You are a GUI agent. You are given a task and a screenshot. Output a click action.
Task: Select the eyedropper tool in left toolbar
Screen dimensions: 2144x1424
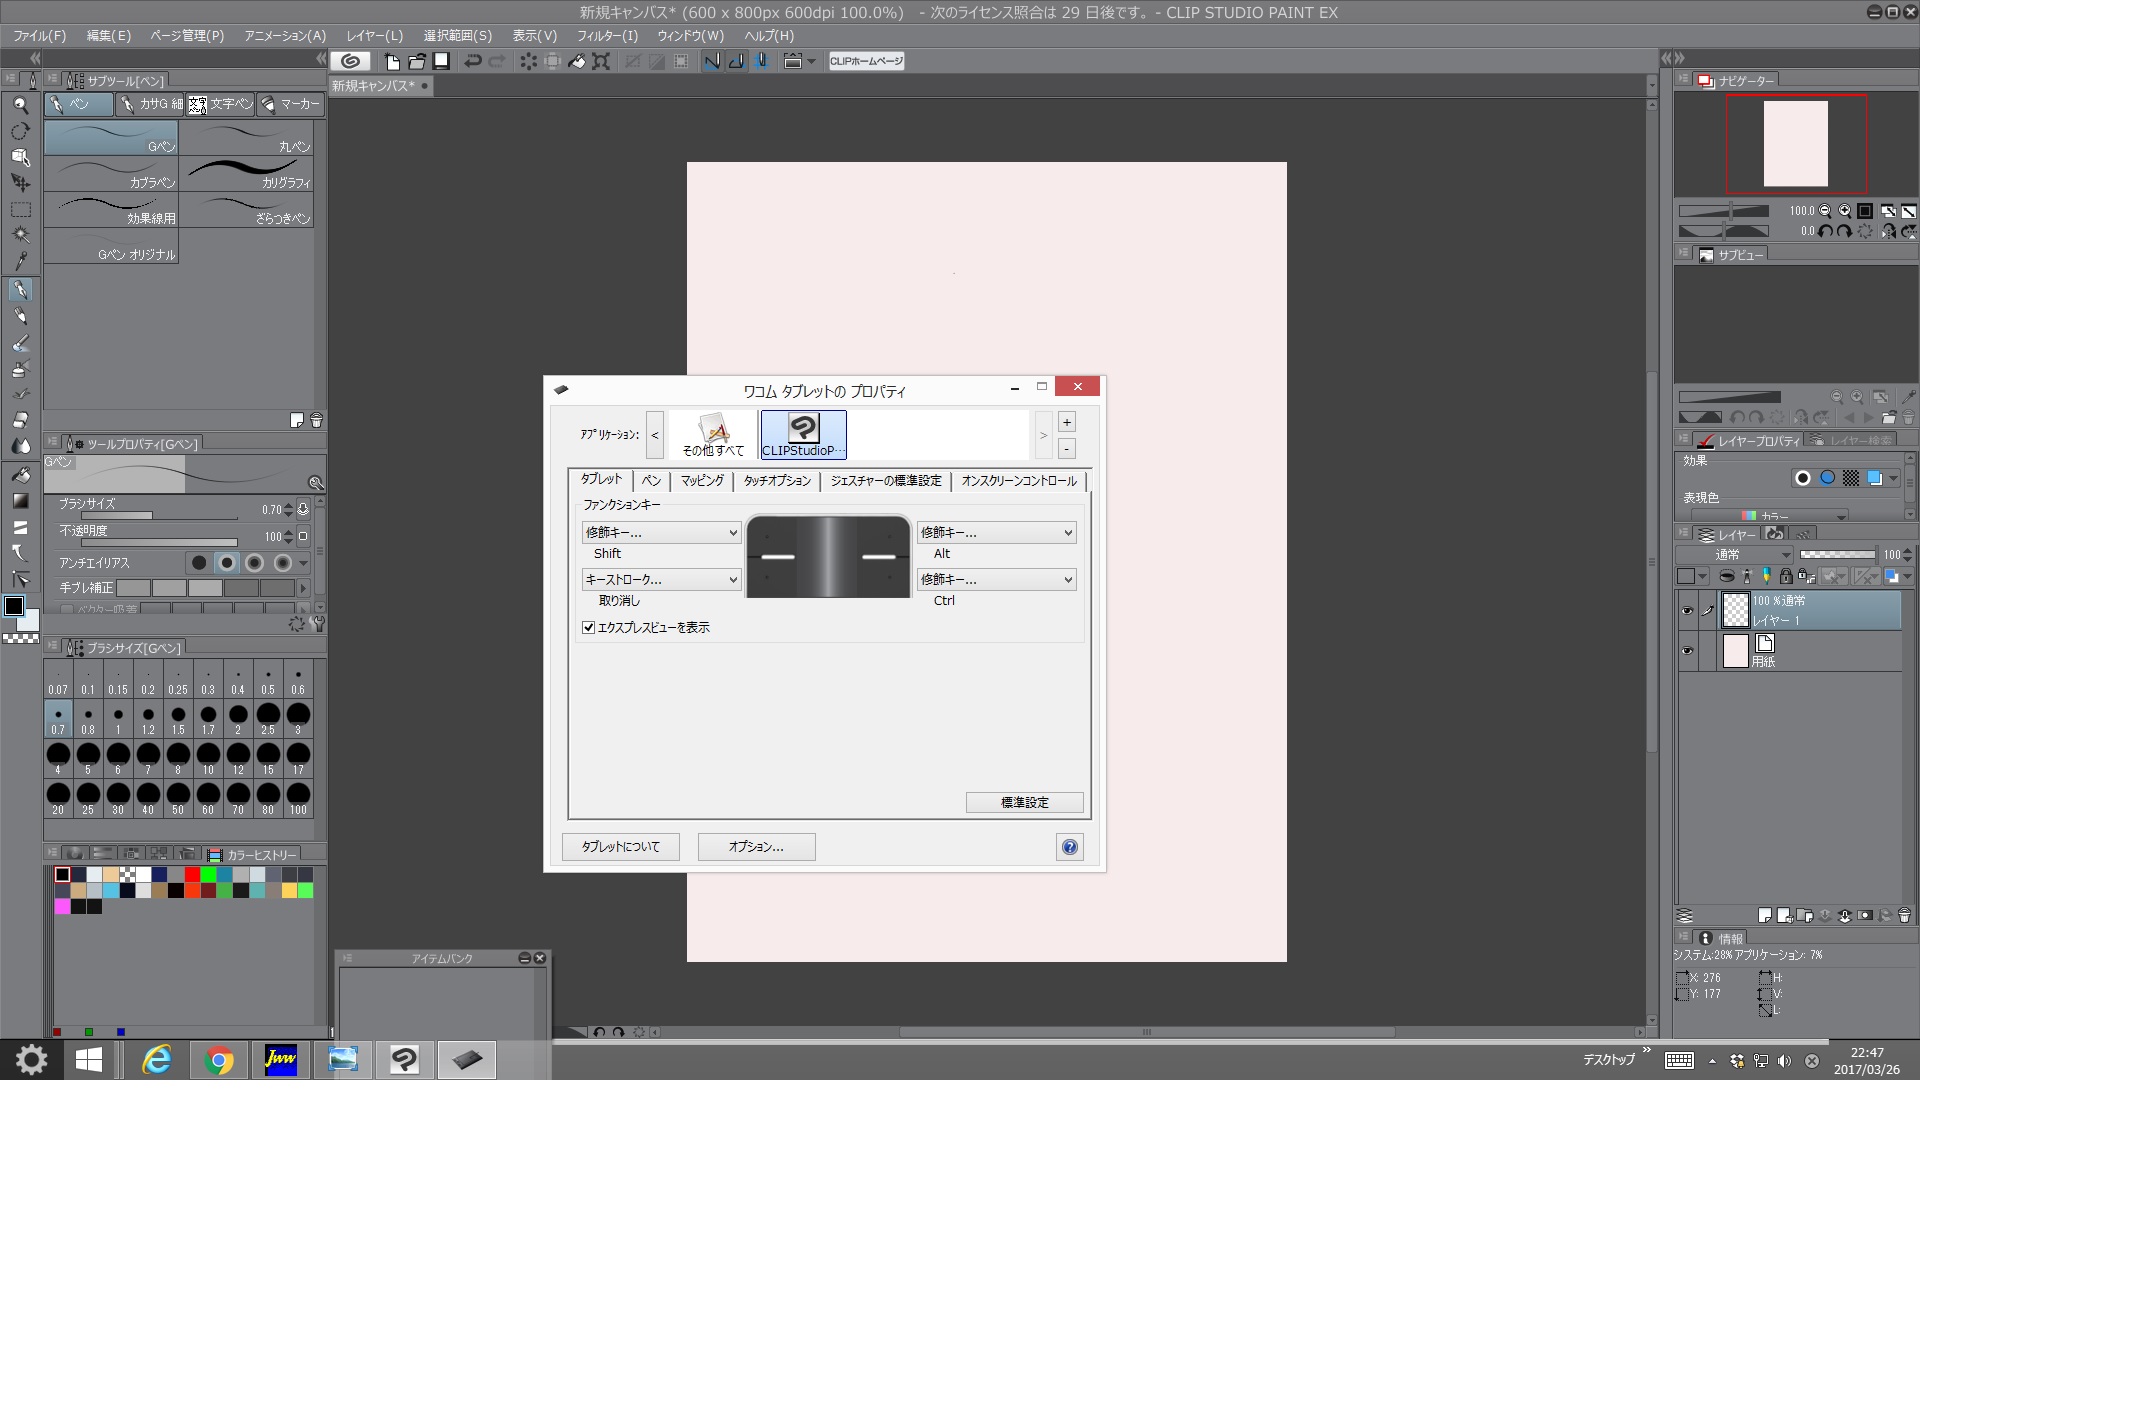point(20,261)
